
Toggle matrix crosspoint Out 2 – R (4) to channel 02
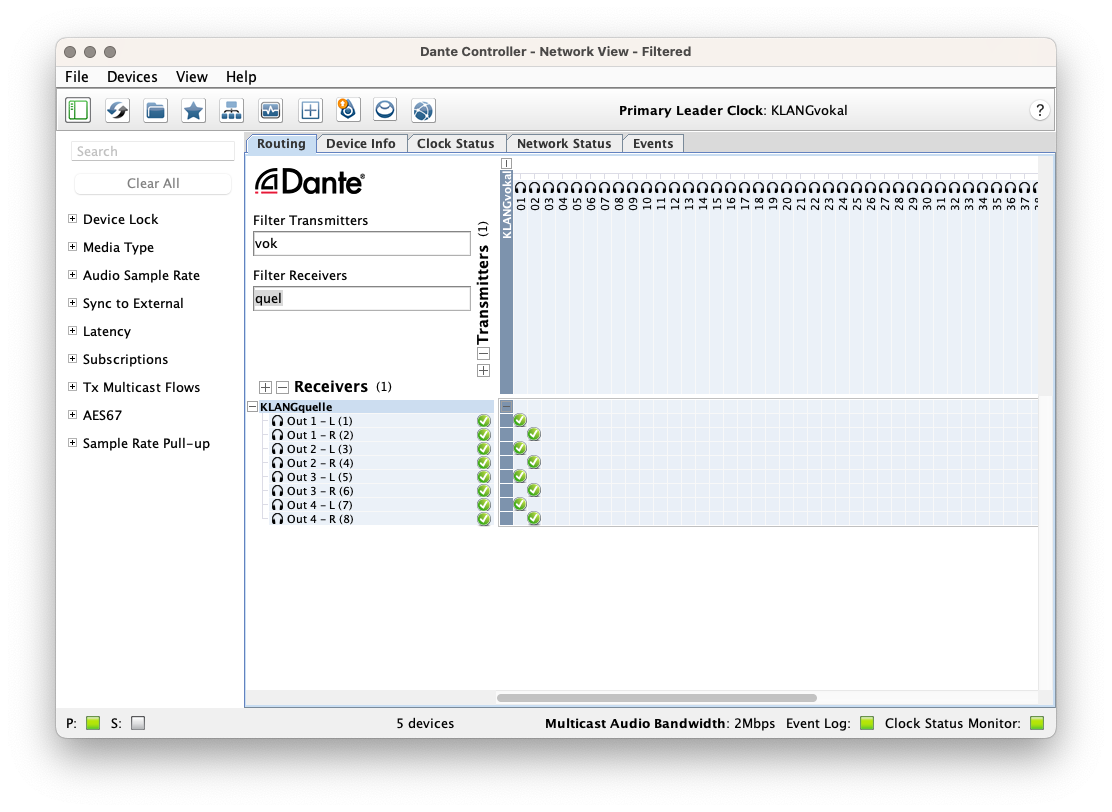pos(534,462)
